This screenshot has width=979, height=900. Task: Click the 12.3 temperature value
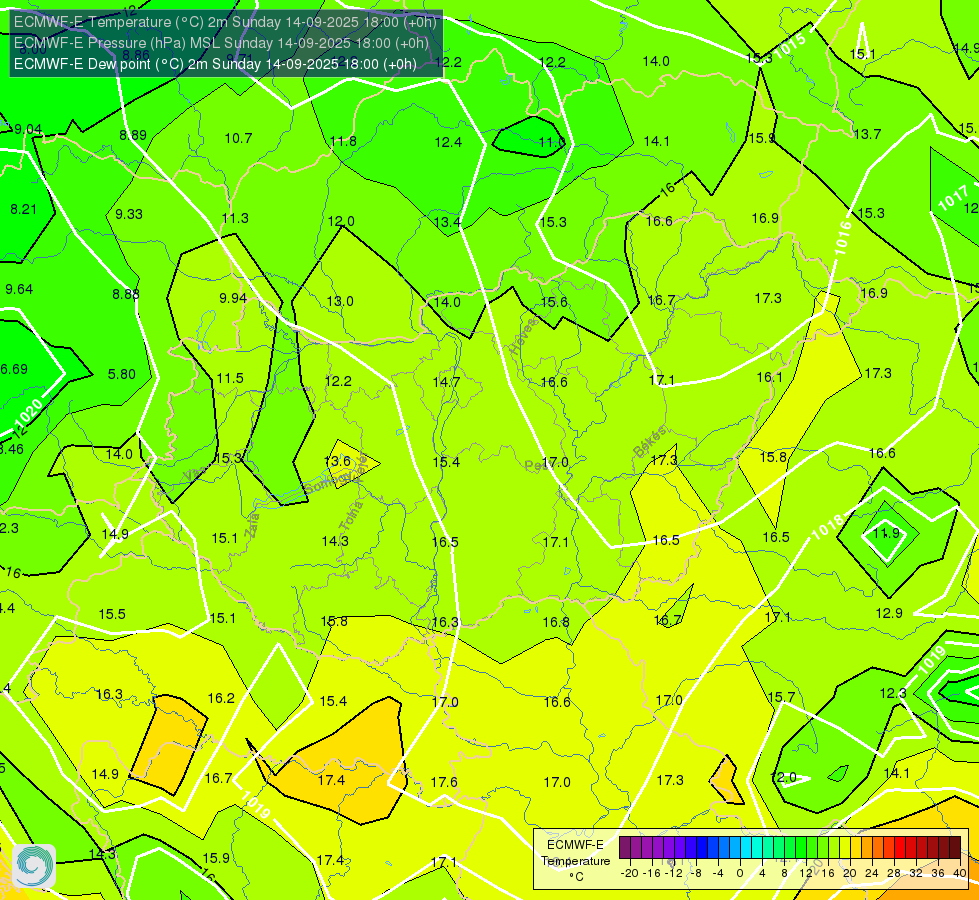pyautogui.click(x=893, y=693)
